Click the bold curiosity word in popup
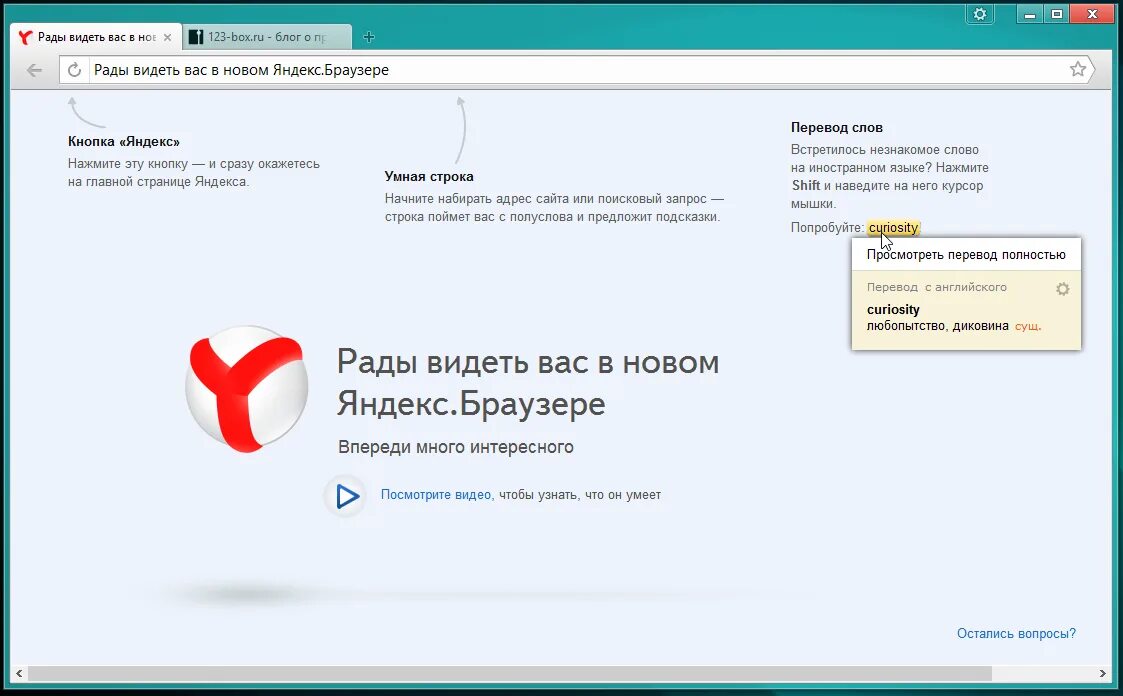This screenshot has width=1123, height=696. [x=893, y=309]
